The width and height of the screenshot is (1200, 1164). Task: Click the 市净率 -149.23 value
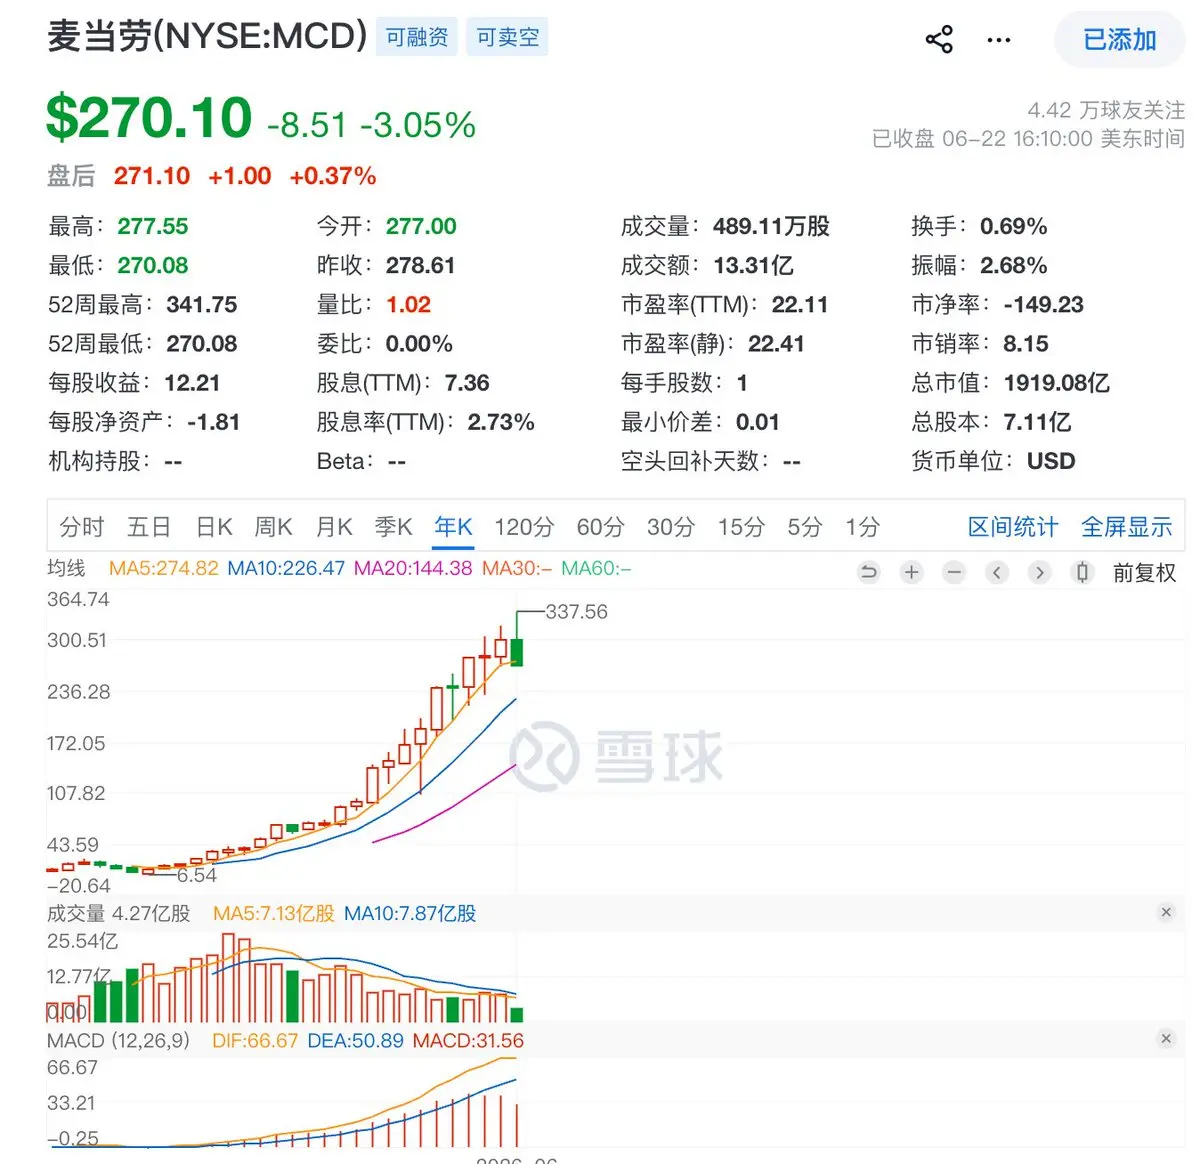pyautogui.click(x=1043, y=304)
